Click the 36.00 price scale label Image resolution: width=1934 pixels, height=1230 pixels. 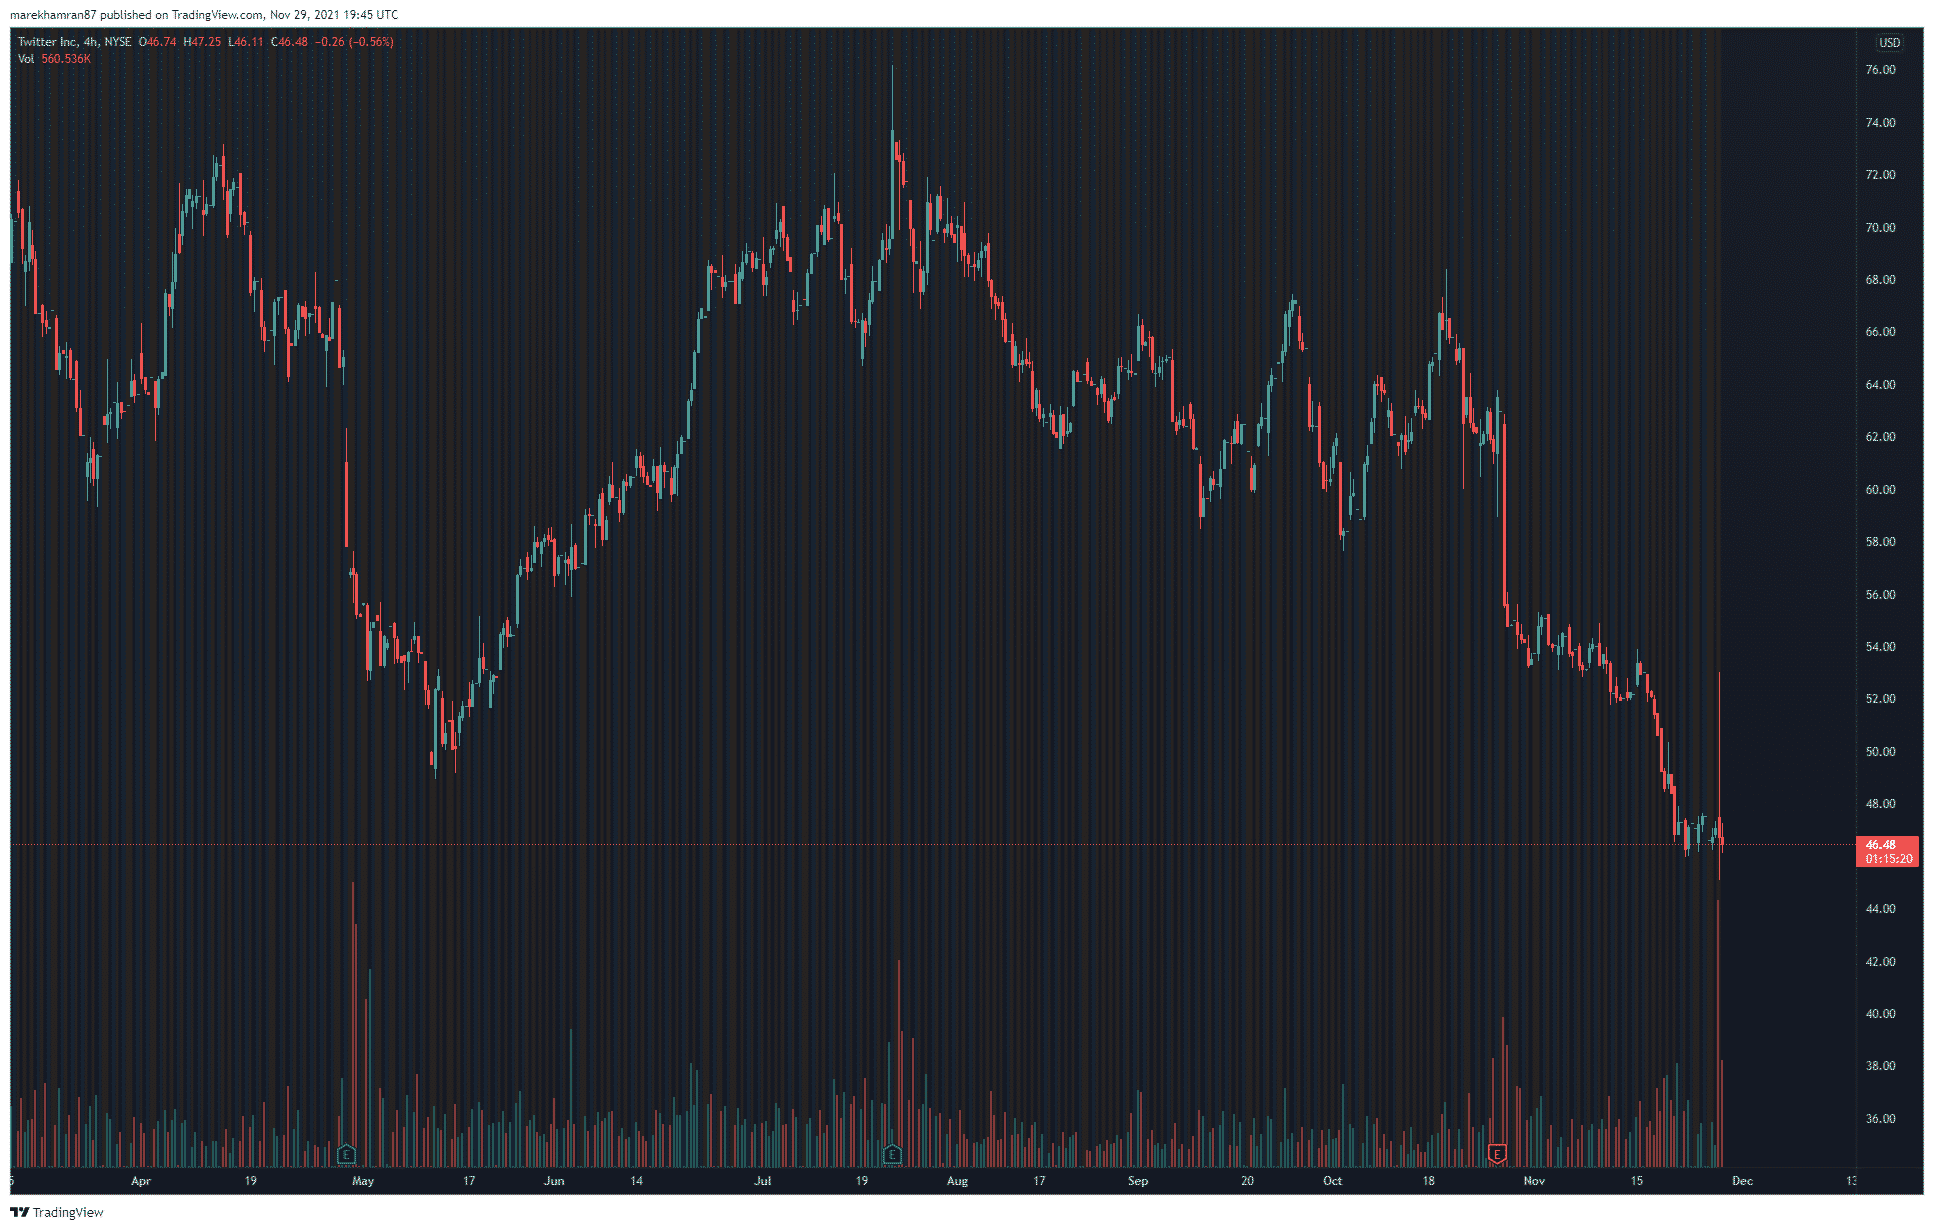[1880, 1119]
